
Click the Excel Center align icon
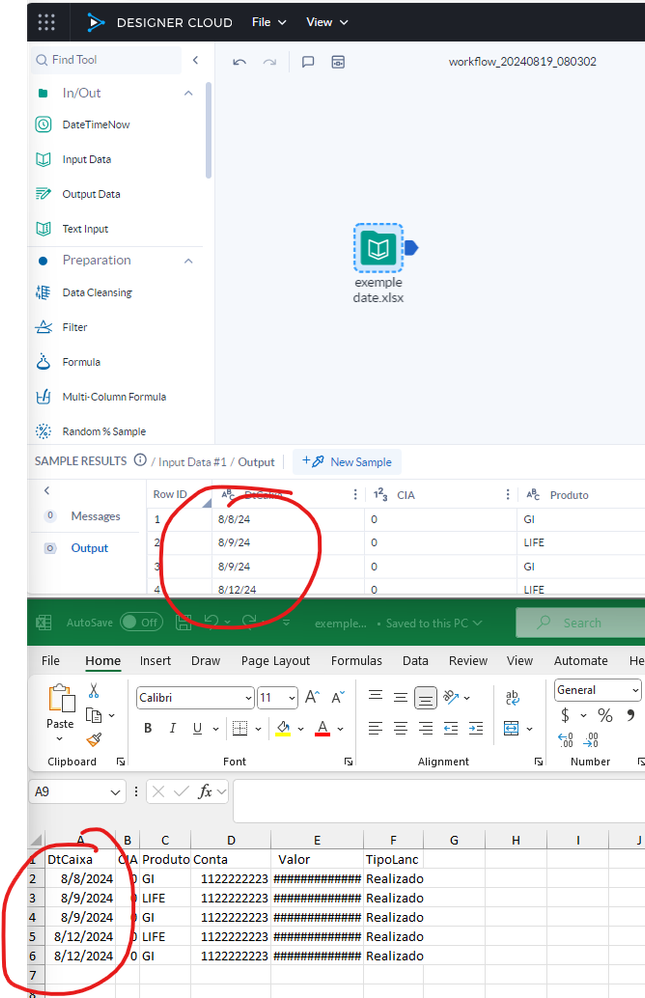tap(400, 728)
